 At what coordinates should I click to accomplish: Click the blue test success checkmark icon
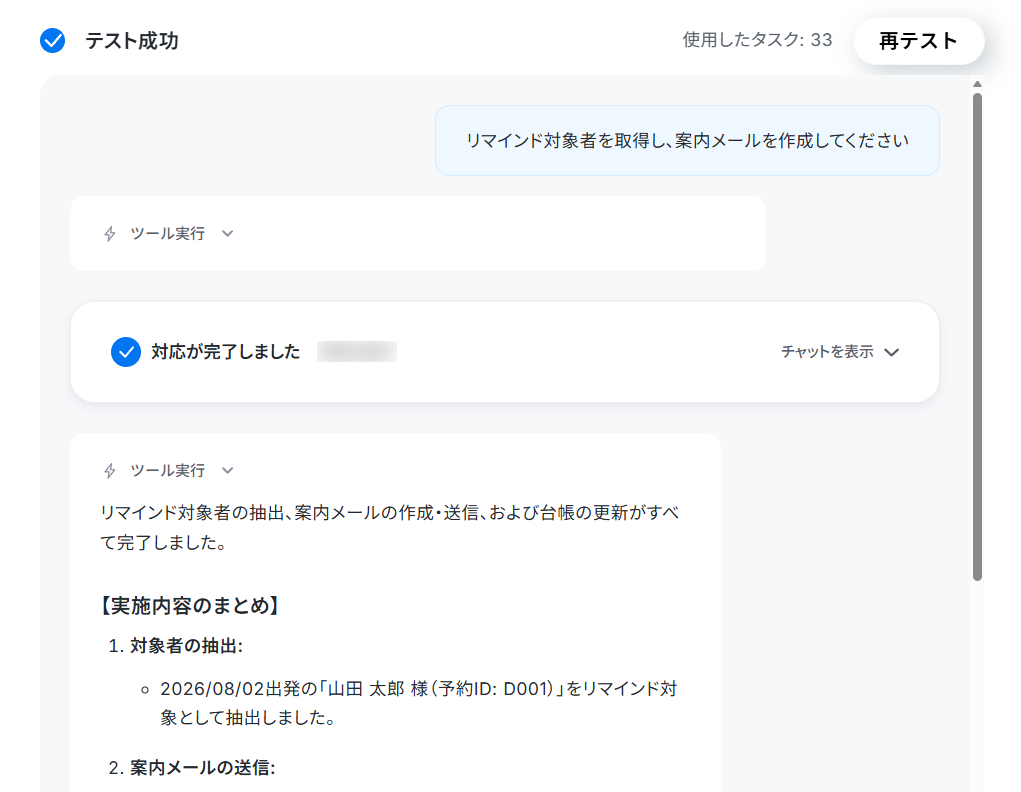pyautogui.click(x=52, y=40)
